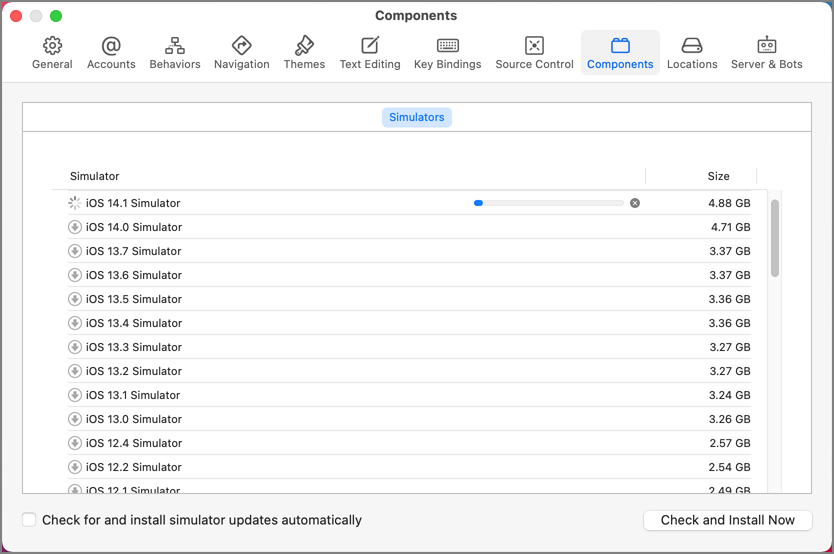Download the iOS 14.0 Simulator

[75, 227]
